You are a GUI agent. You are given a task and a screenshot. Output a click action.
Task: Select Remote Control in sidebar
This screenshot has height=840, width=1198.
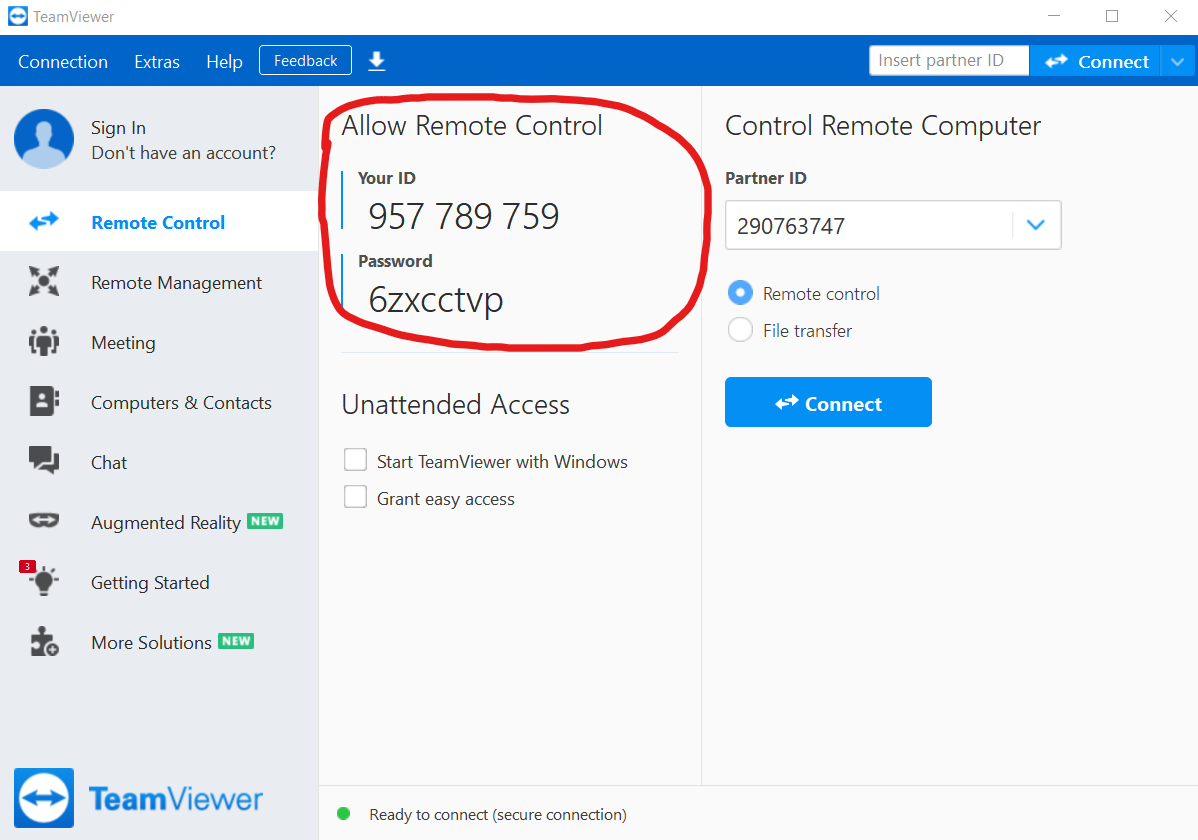tap(159, 222)
